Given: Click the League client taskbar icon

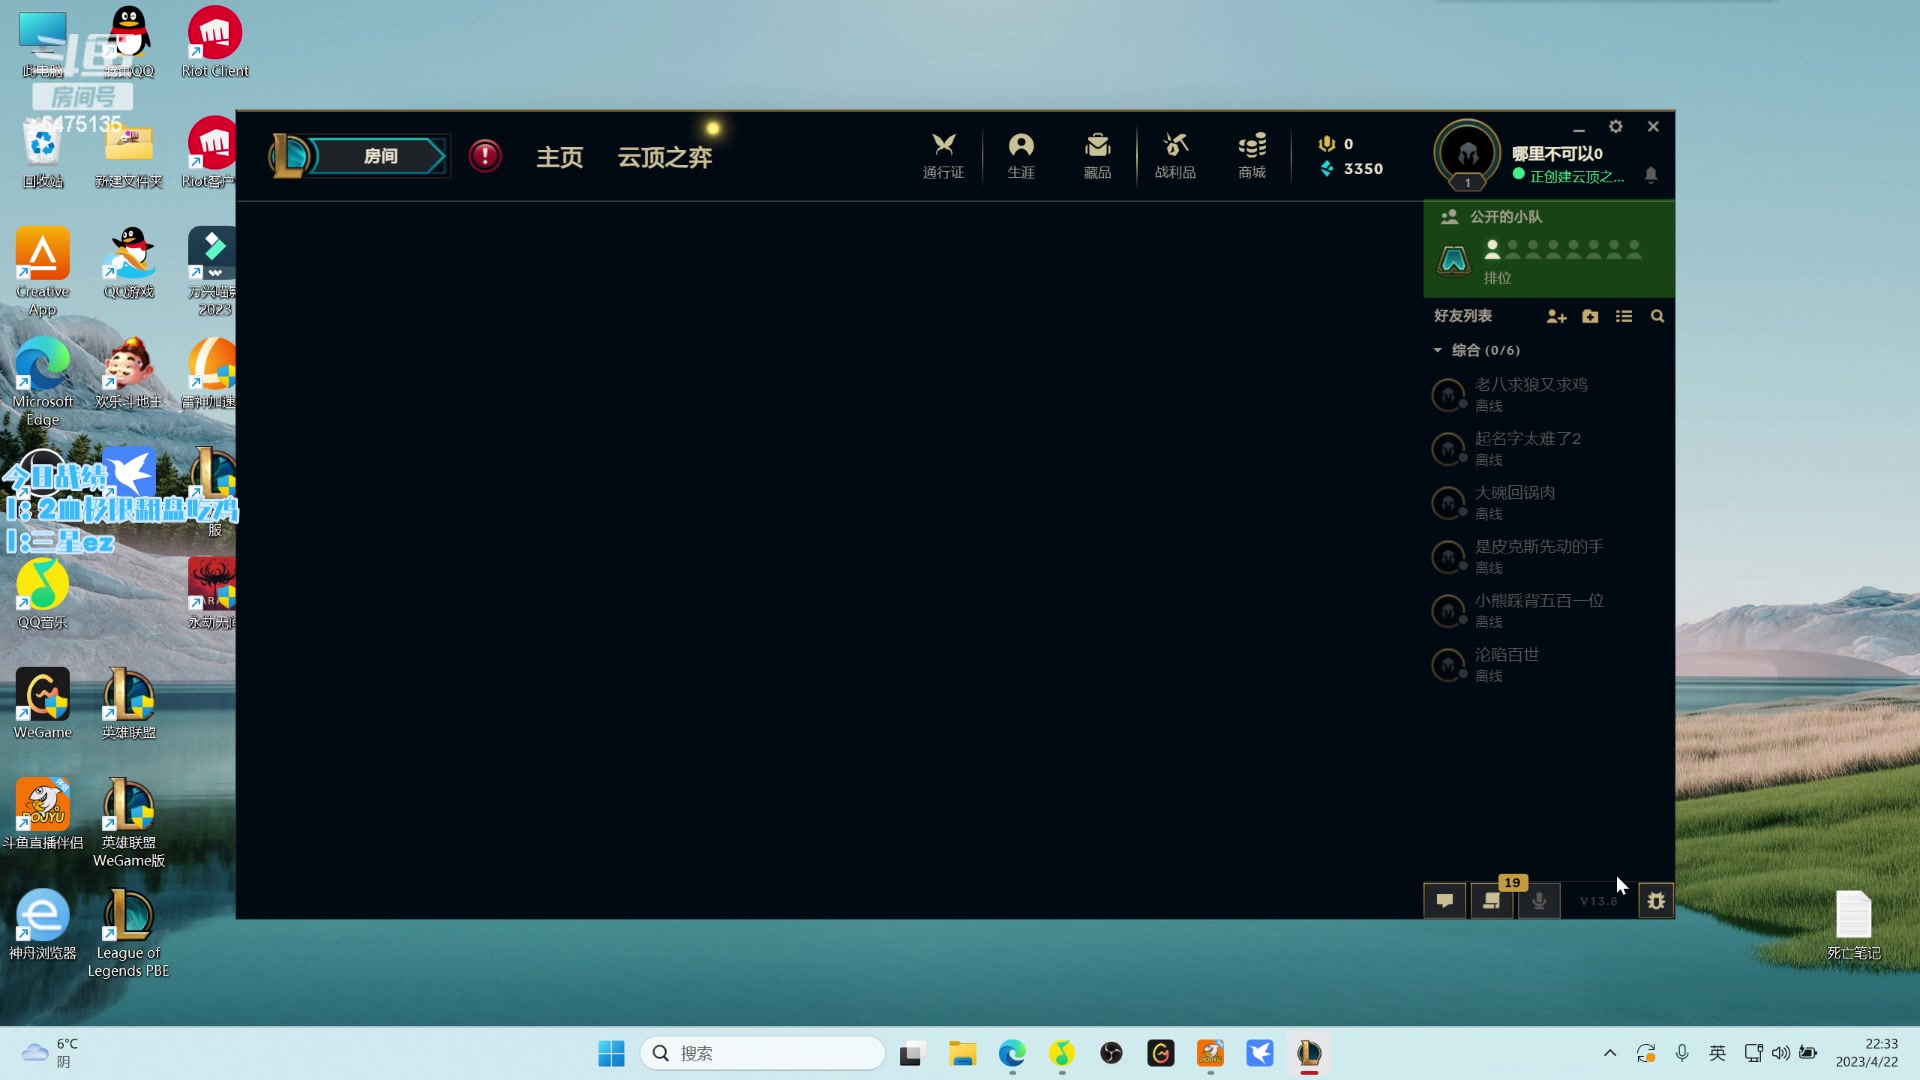Looking at the screenshot, I should pyautogui.click(x=1309, y=1053).
